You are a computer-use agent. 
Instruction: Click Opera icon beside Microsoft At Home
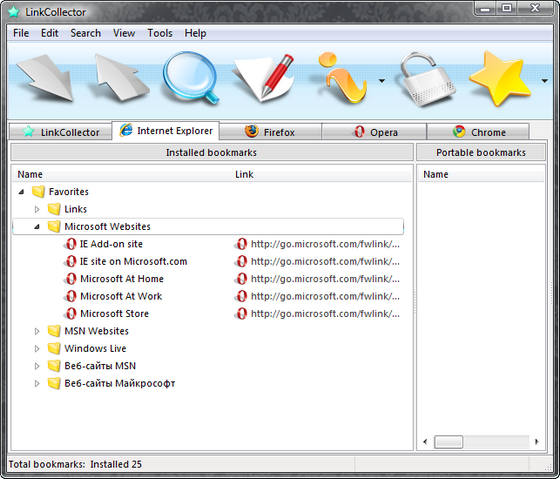pos(71,279)
